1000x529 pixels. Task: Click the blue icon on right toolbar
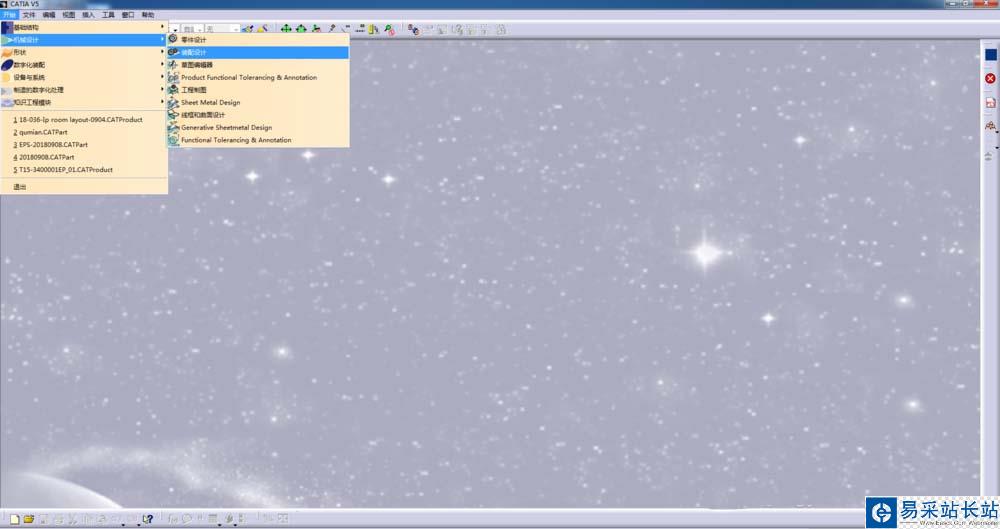click(x=990, y=56)
